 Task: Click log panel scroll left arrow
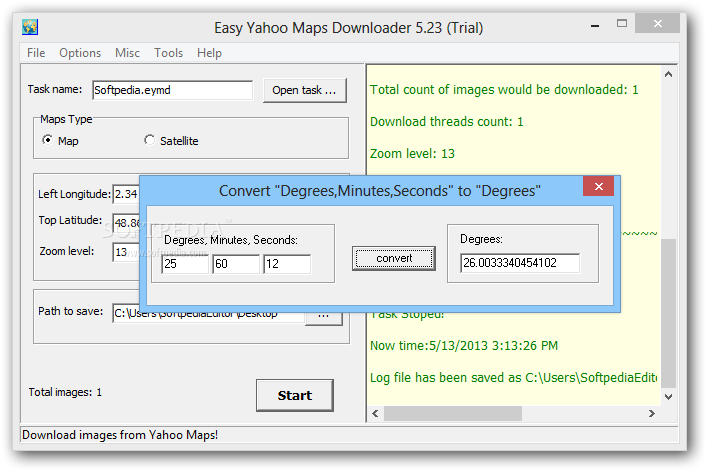click(x=375, y=413)
